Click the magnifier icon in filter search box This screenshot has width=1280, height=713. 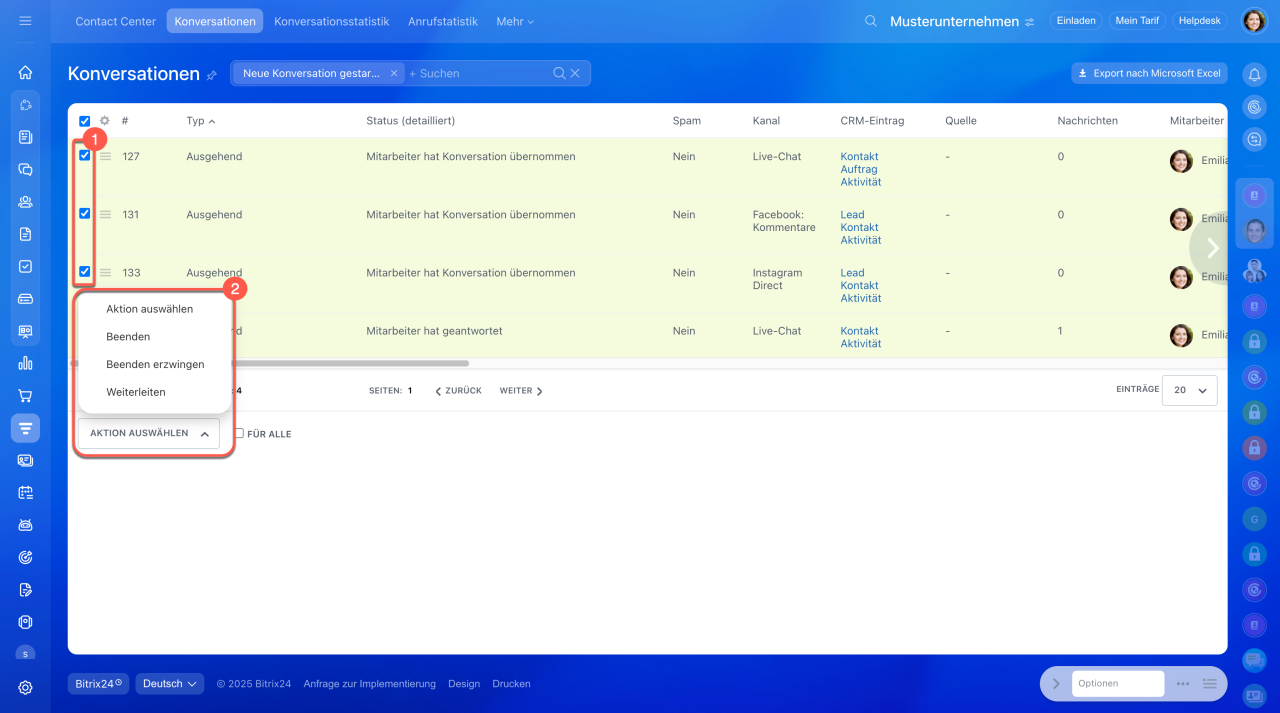pyautogui.click(x=559, y=73)
